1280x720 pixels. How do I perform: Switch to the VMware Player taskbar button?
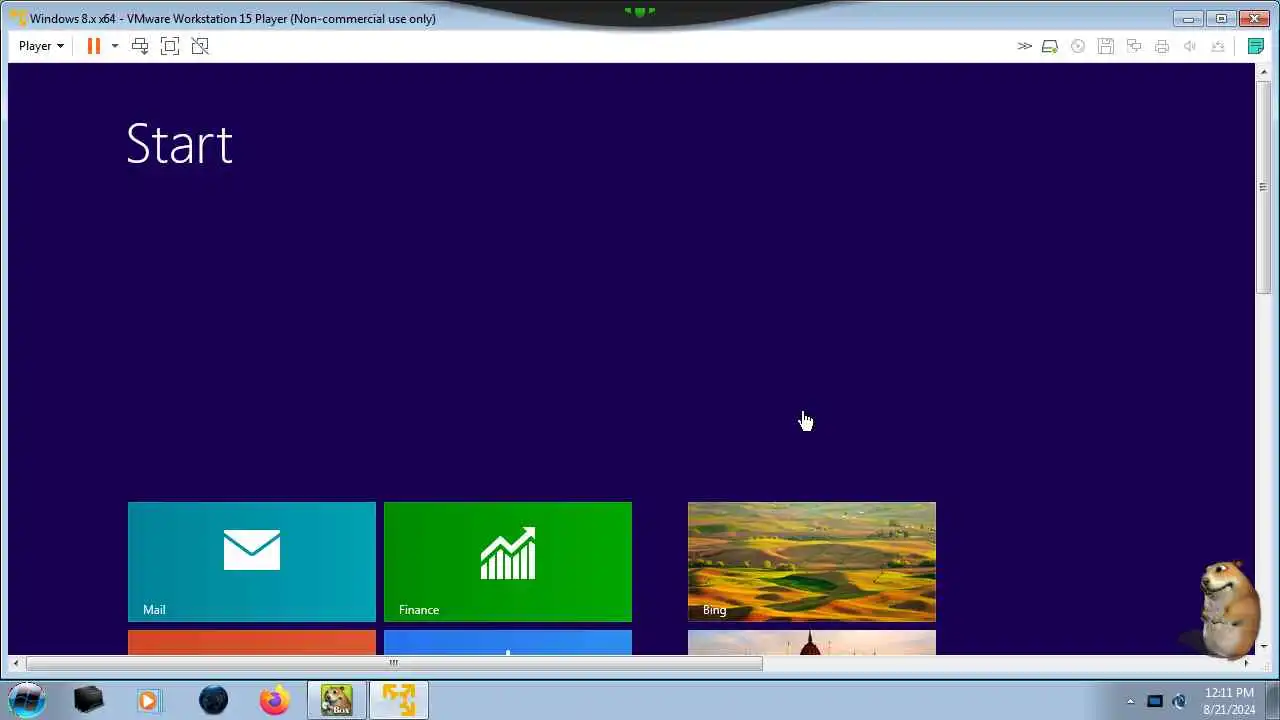pos(398,700)
